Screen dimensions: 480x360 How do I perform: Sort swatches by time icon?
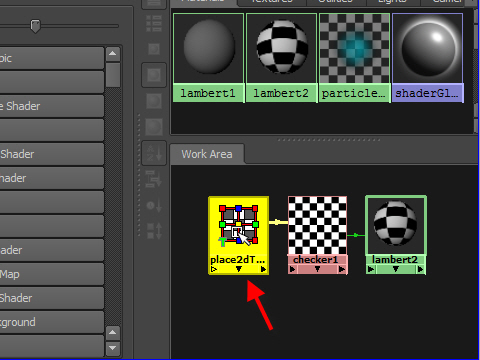(x=154, y=205)
